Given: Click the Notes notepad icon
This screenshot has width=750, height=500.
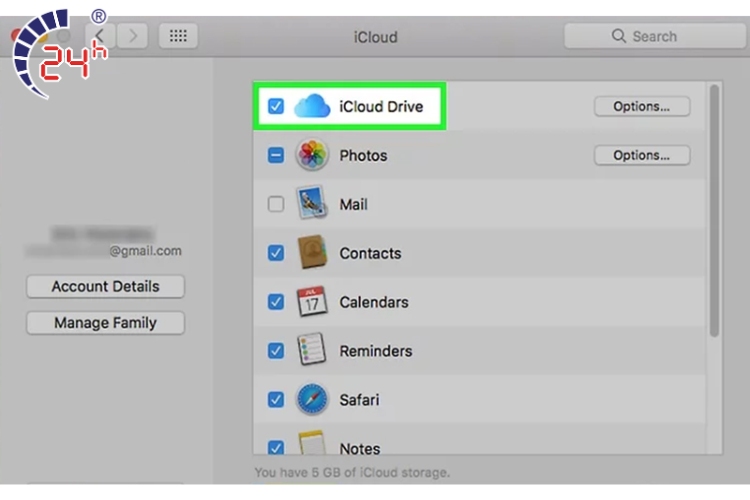Looking at the screenshot, I should [312, 443].
